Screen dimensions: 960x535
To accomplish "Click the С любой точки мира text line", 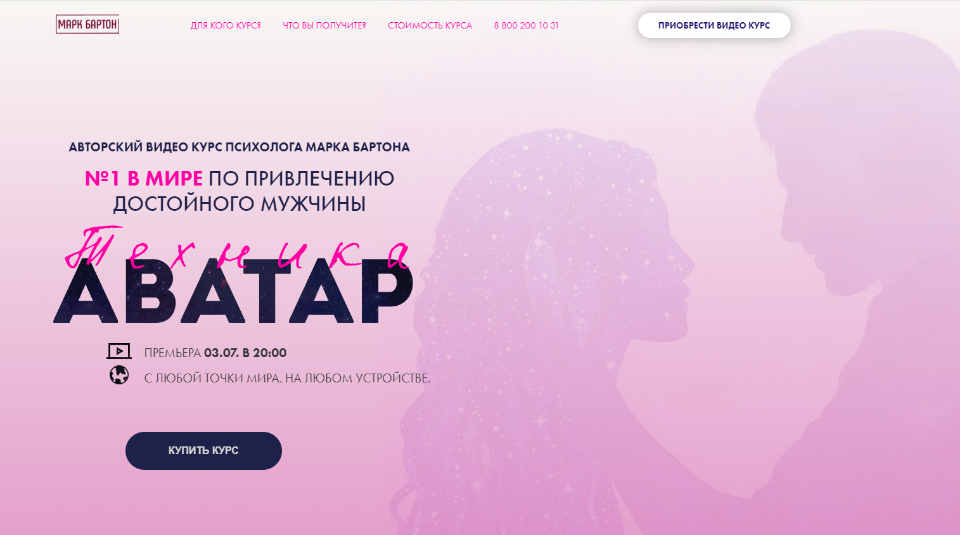I will pyautogui.click(x=287, y=378).
